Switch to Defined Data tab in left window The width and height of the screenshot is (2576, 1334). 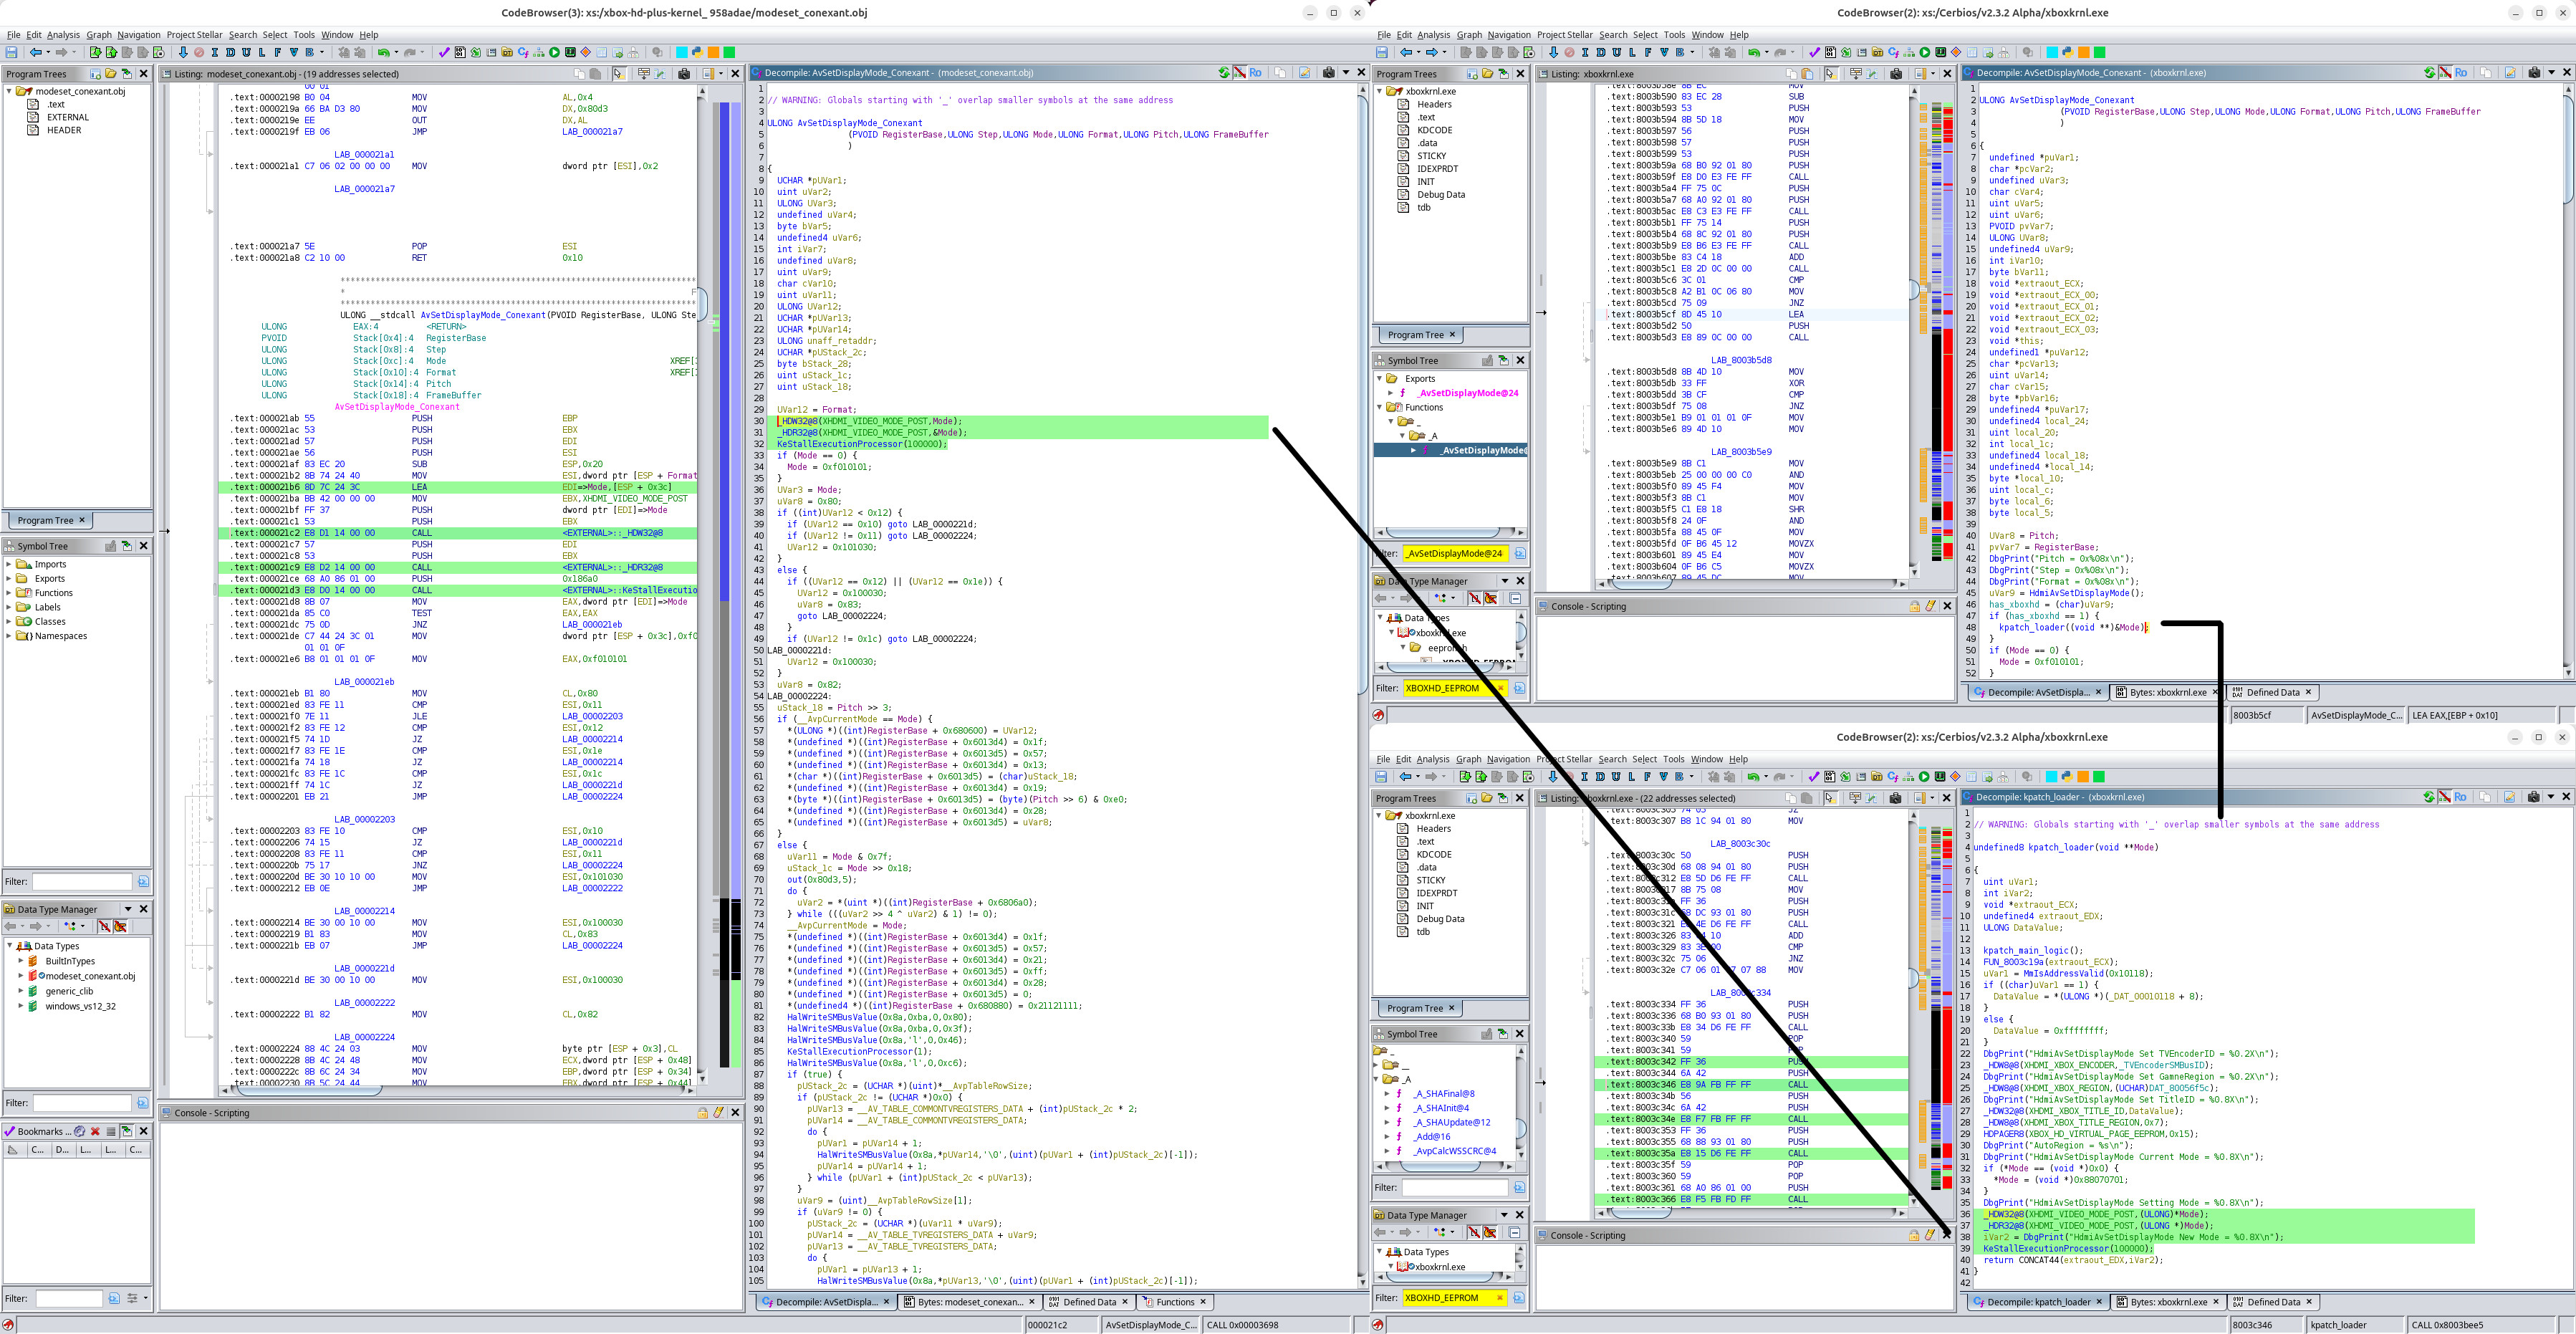[1089, 1302]
